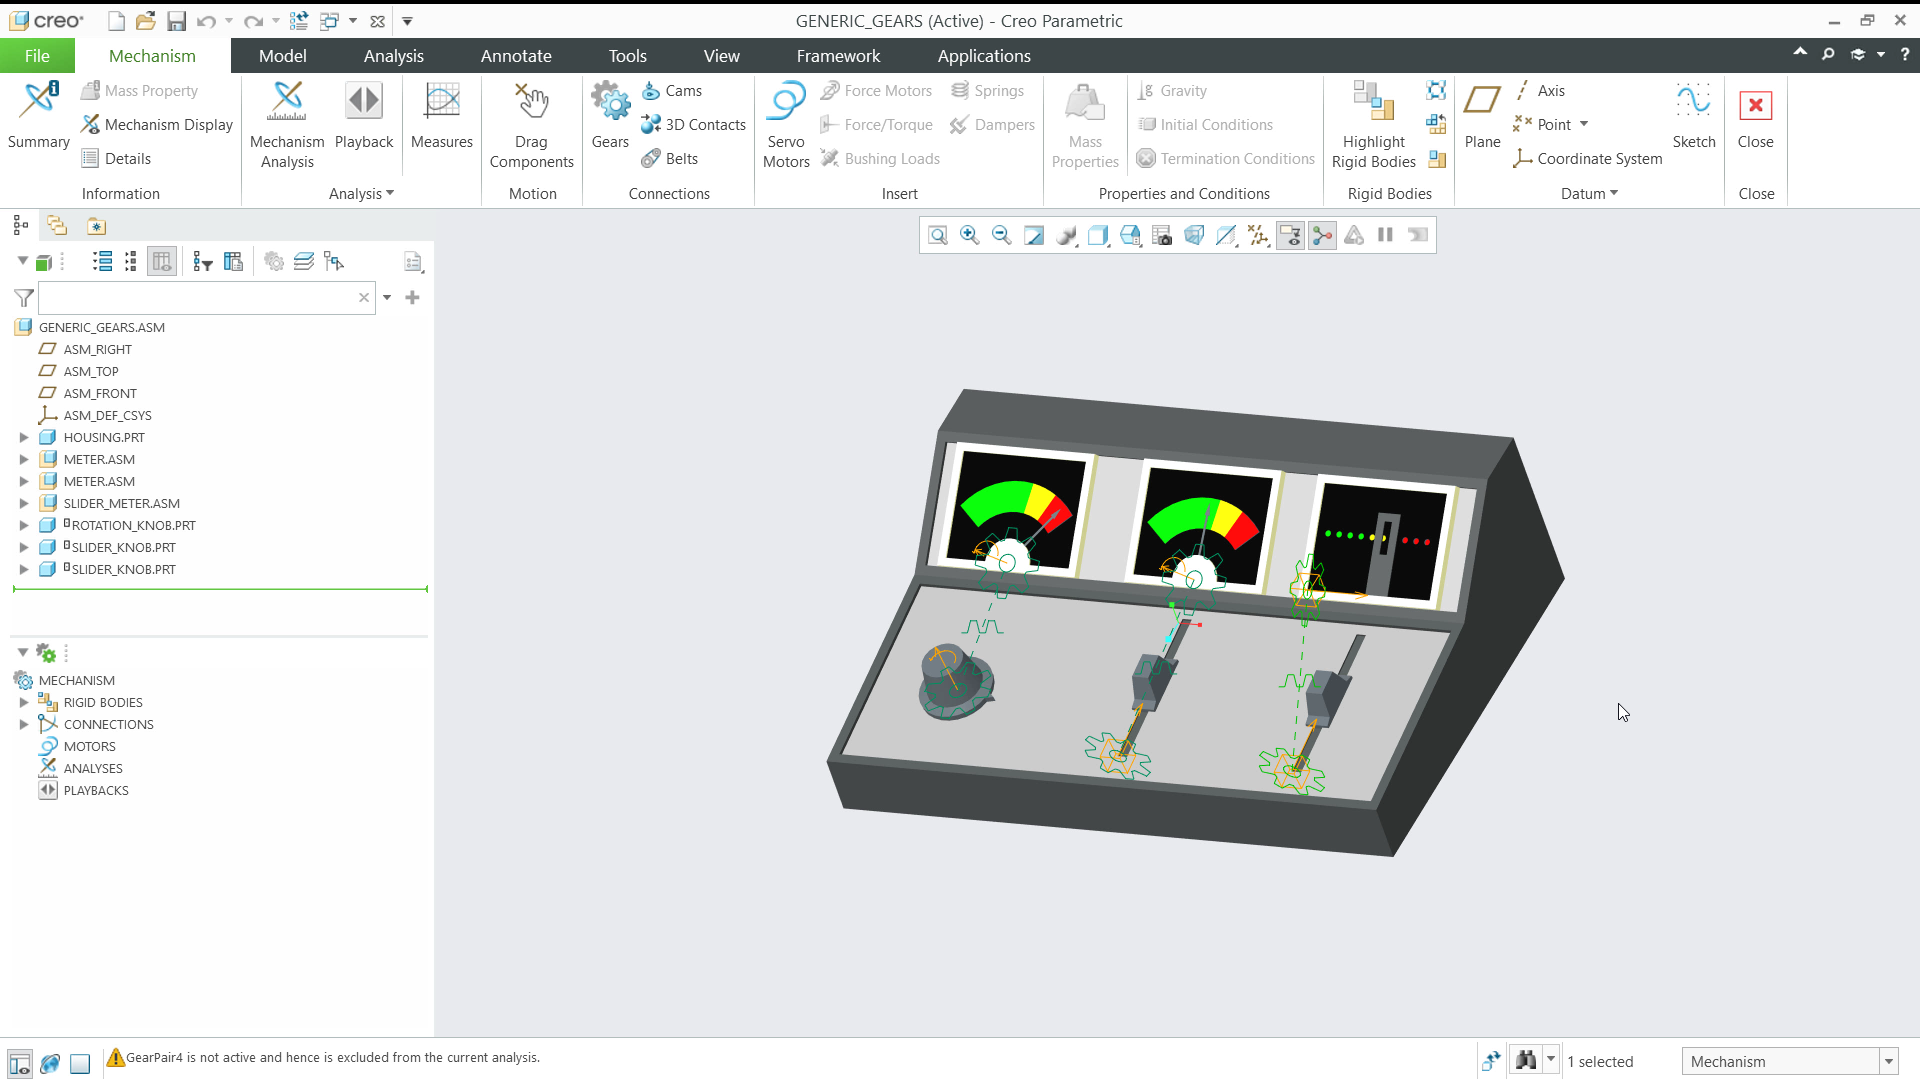Toggle the navigator panel icon in status bar
The image size is (1920, 1080).
(x=19, y=1063)
